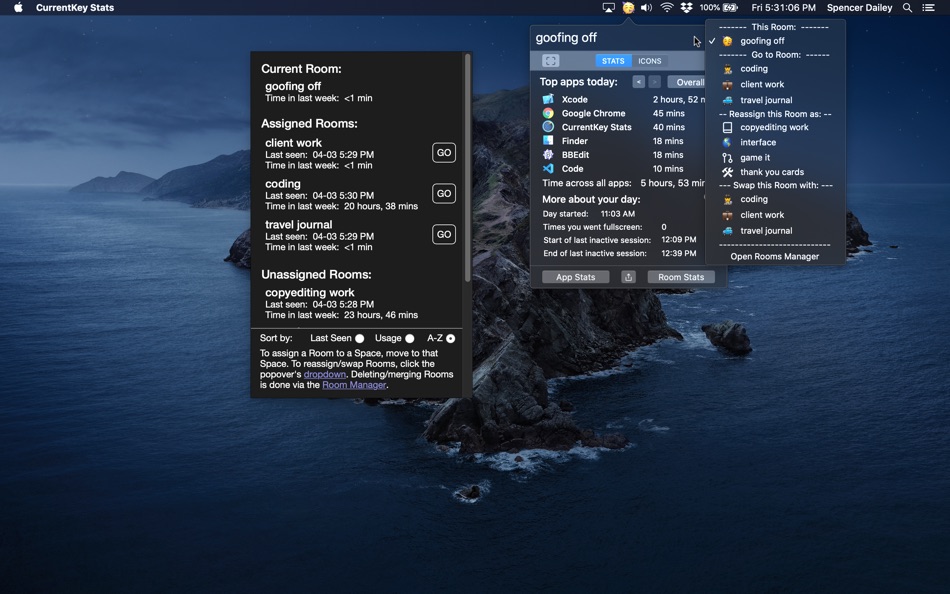Switch to the ICONS tab
Screen dimensions: 950x594
(650, 61)
